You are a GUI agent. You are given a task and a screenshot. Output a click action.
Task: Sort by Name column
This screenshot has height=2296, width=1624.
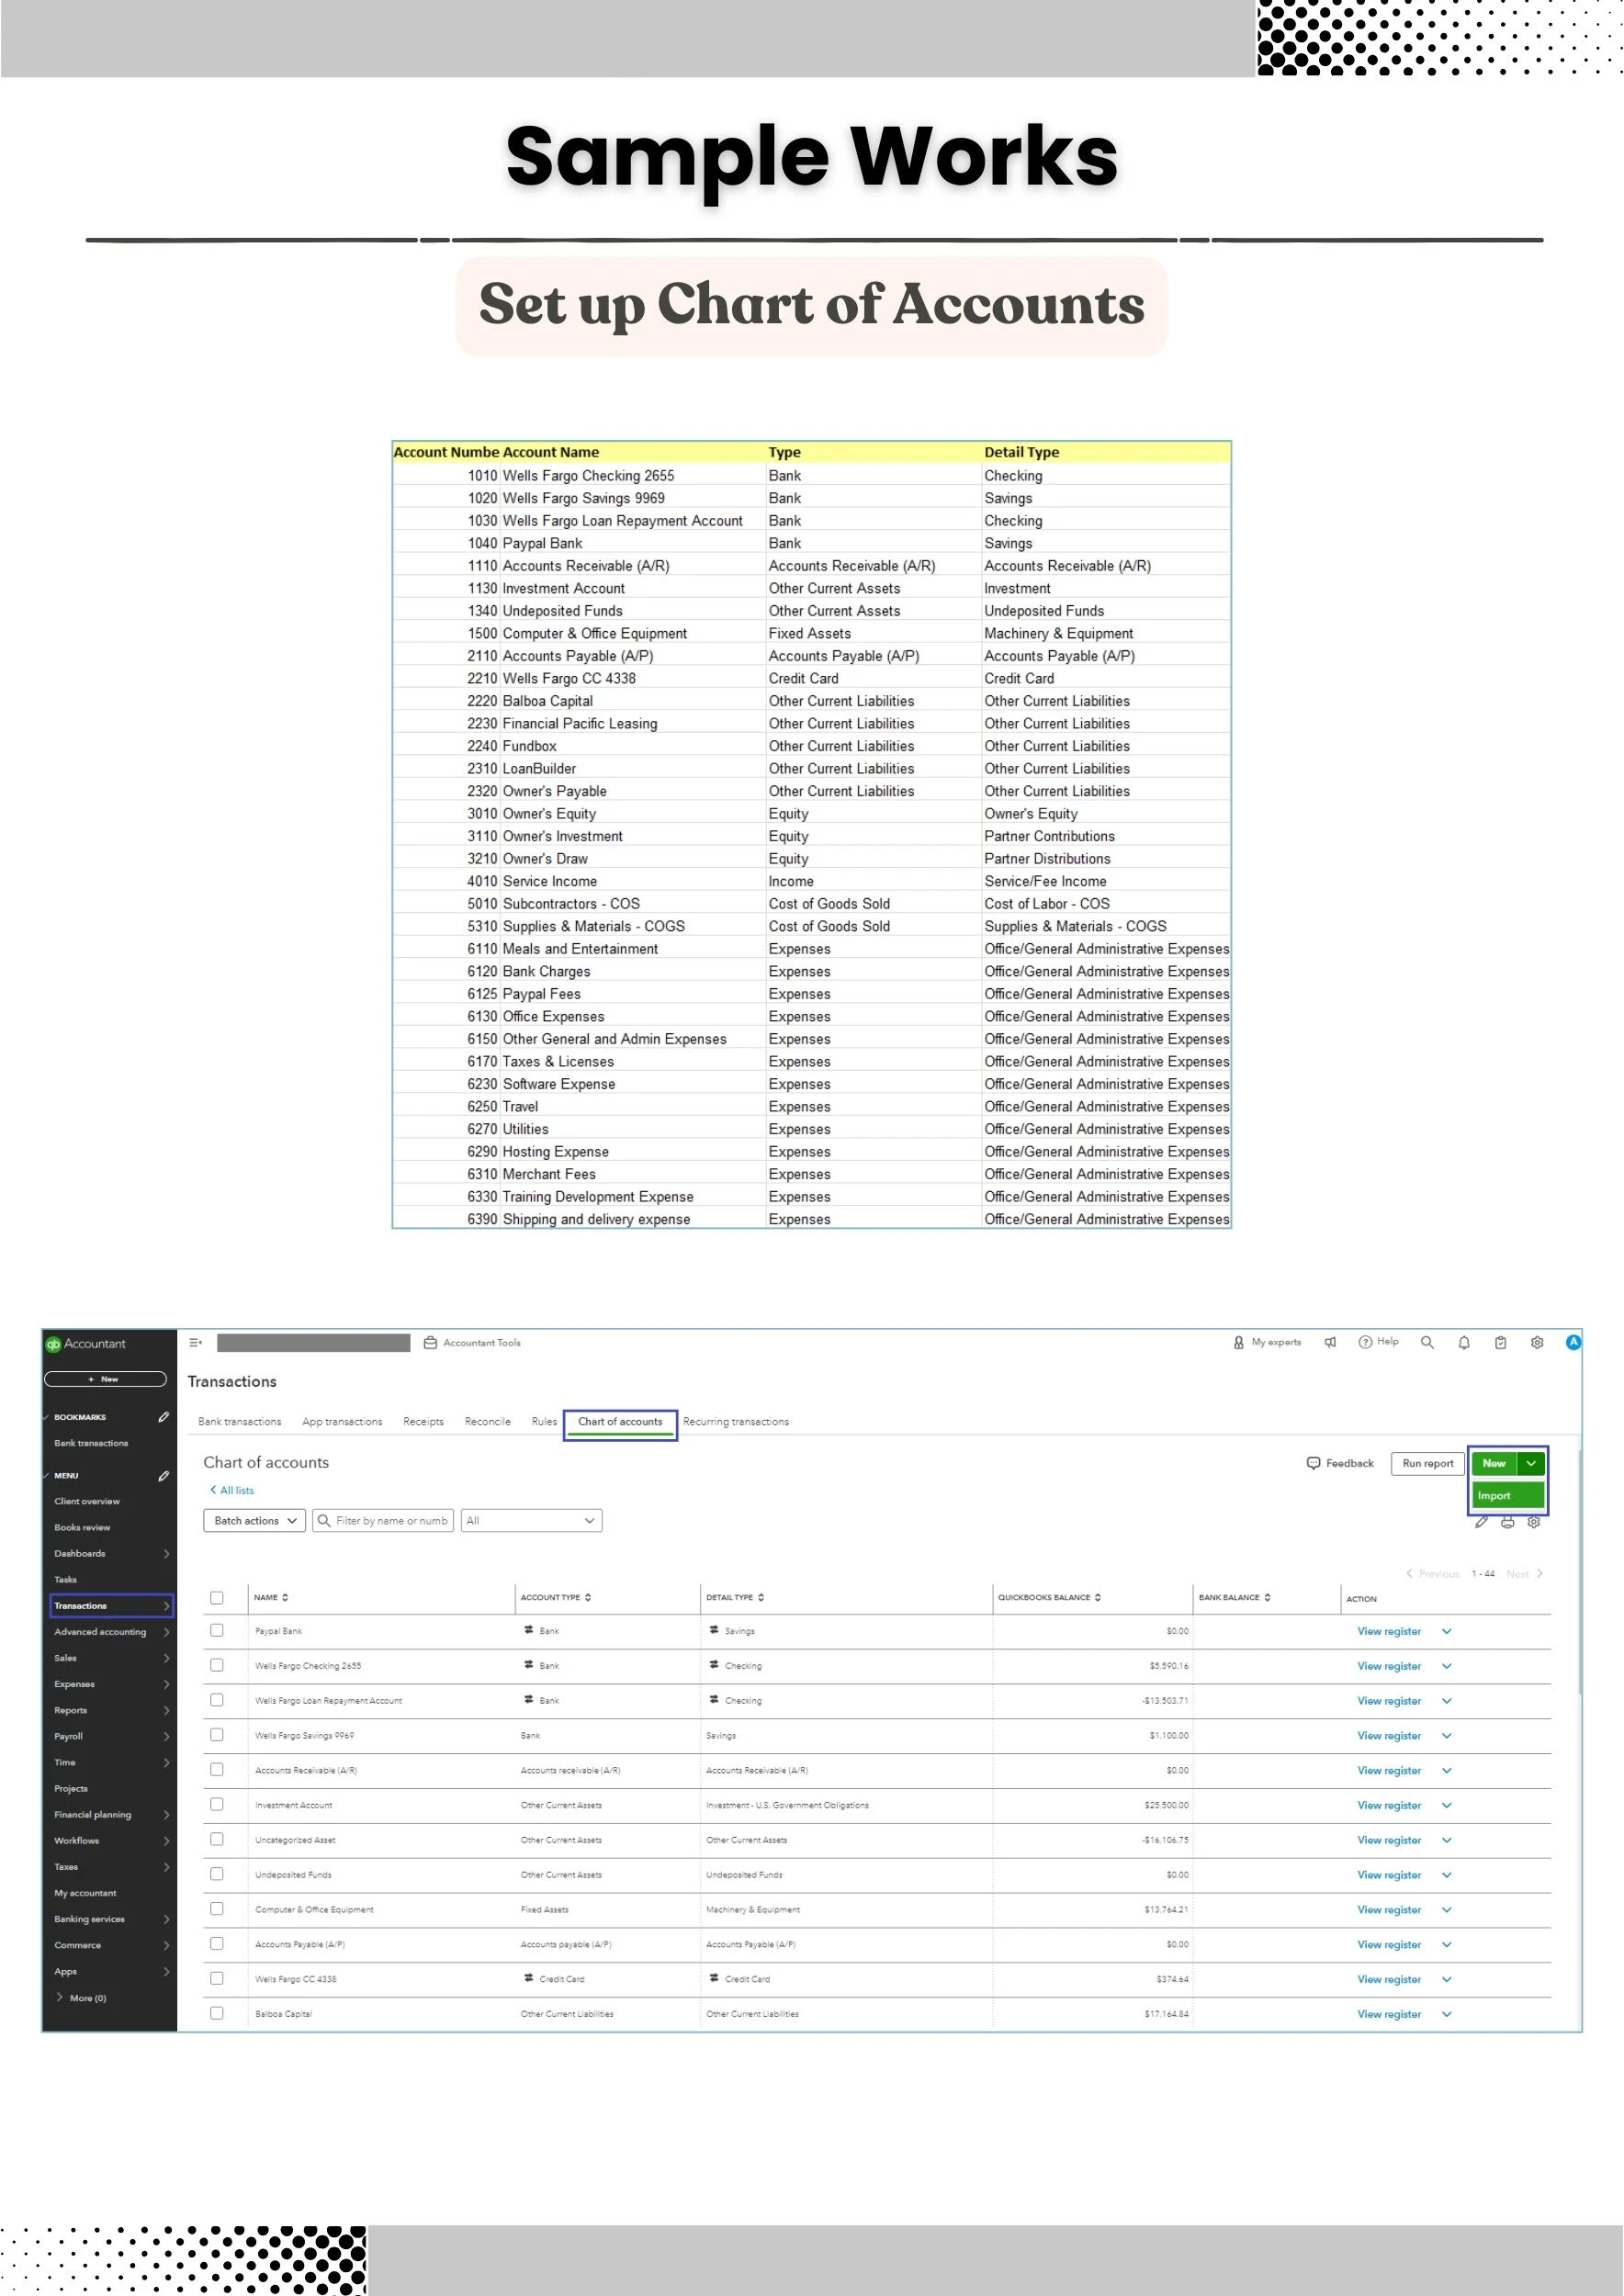pos(271,1597)
